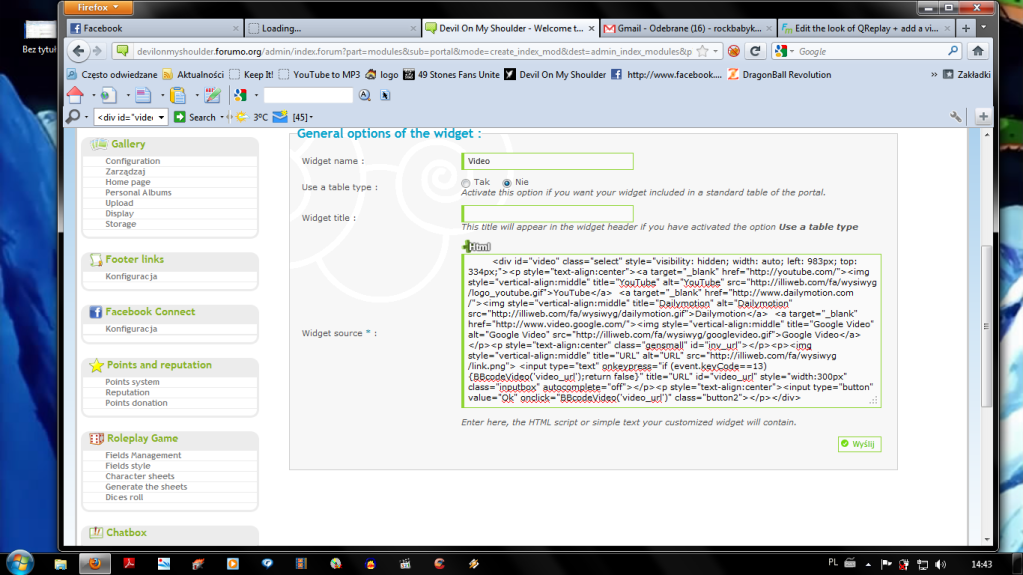
Task: Open the Character sheets link
Action: [x=140, y=476]
